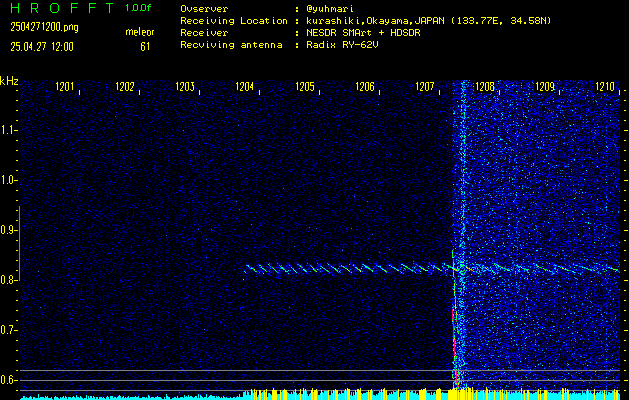Click the red meteor echo streak
The image size is (629, 400).
(x=455, y=348)
